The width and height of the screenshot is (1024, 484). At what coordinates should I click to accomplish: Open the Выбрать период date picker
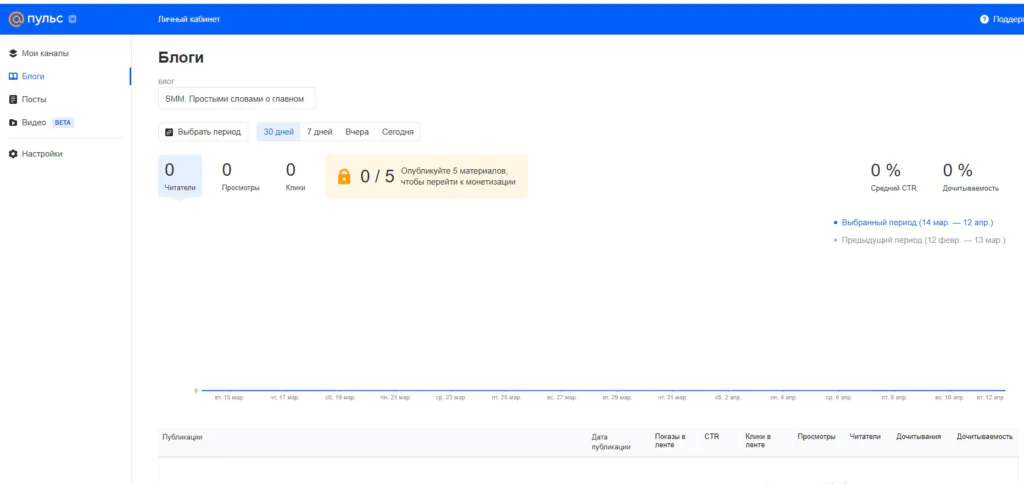[x=203, y=132]
